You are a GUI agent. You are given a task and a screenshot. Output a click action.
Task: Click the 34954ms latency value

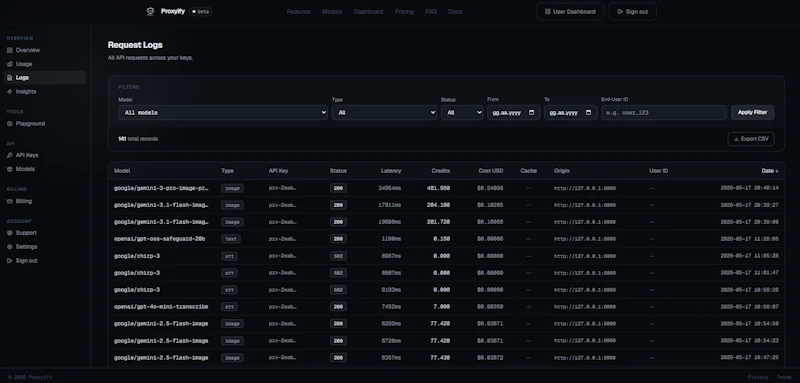[x=389, y=188]
